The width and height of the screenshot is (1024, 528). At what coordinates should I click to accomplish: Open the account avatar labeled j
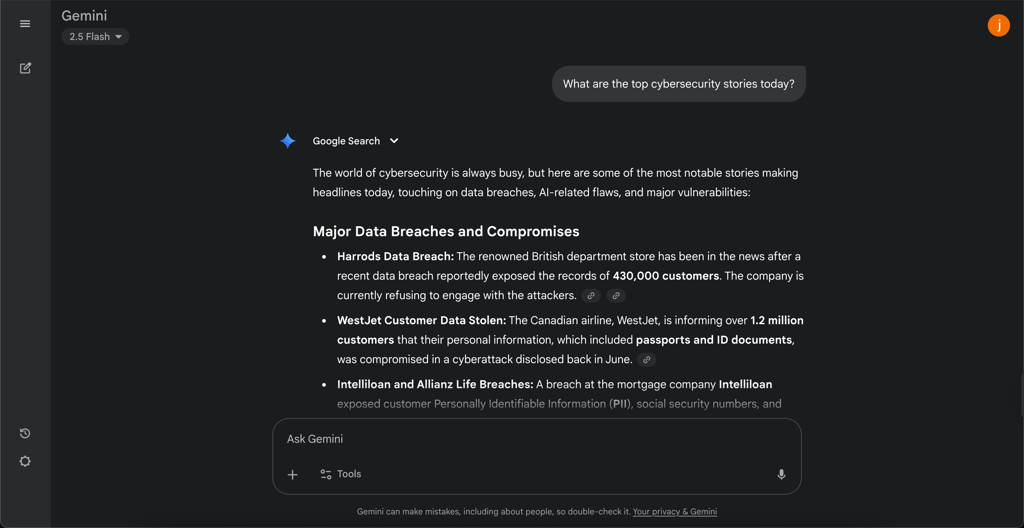pos(999,25)
